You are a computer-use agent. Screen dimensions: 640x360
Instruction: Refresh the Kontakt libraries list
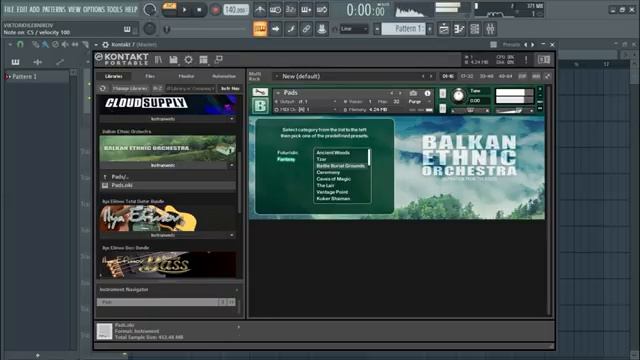[102, 88]
